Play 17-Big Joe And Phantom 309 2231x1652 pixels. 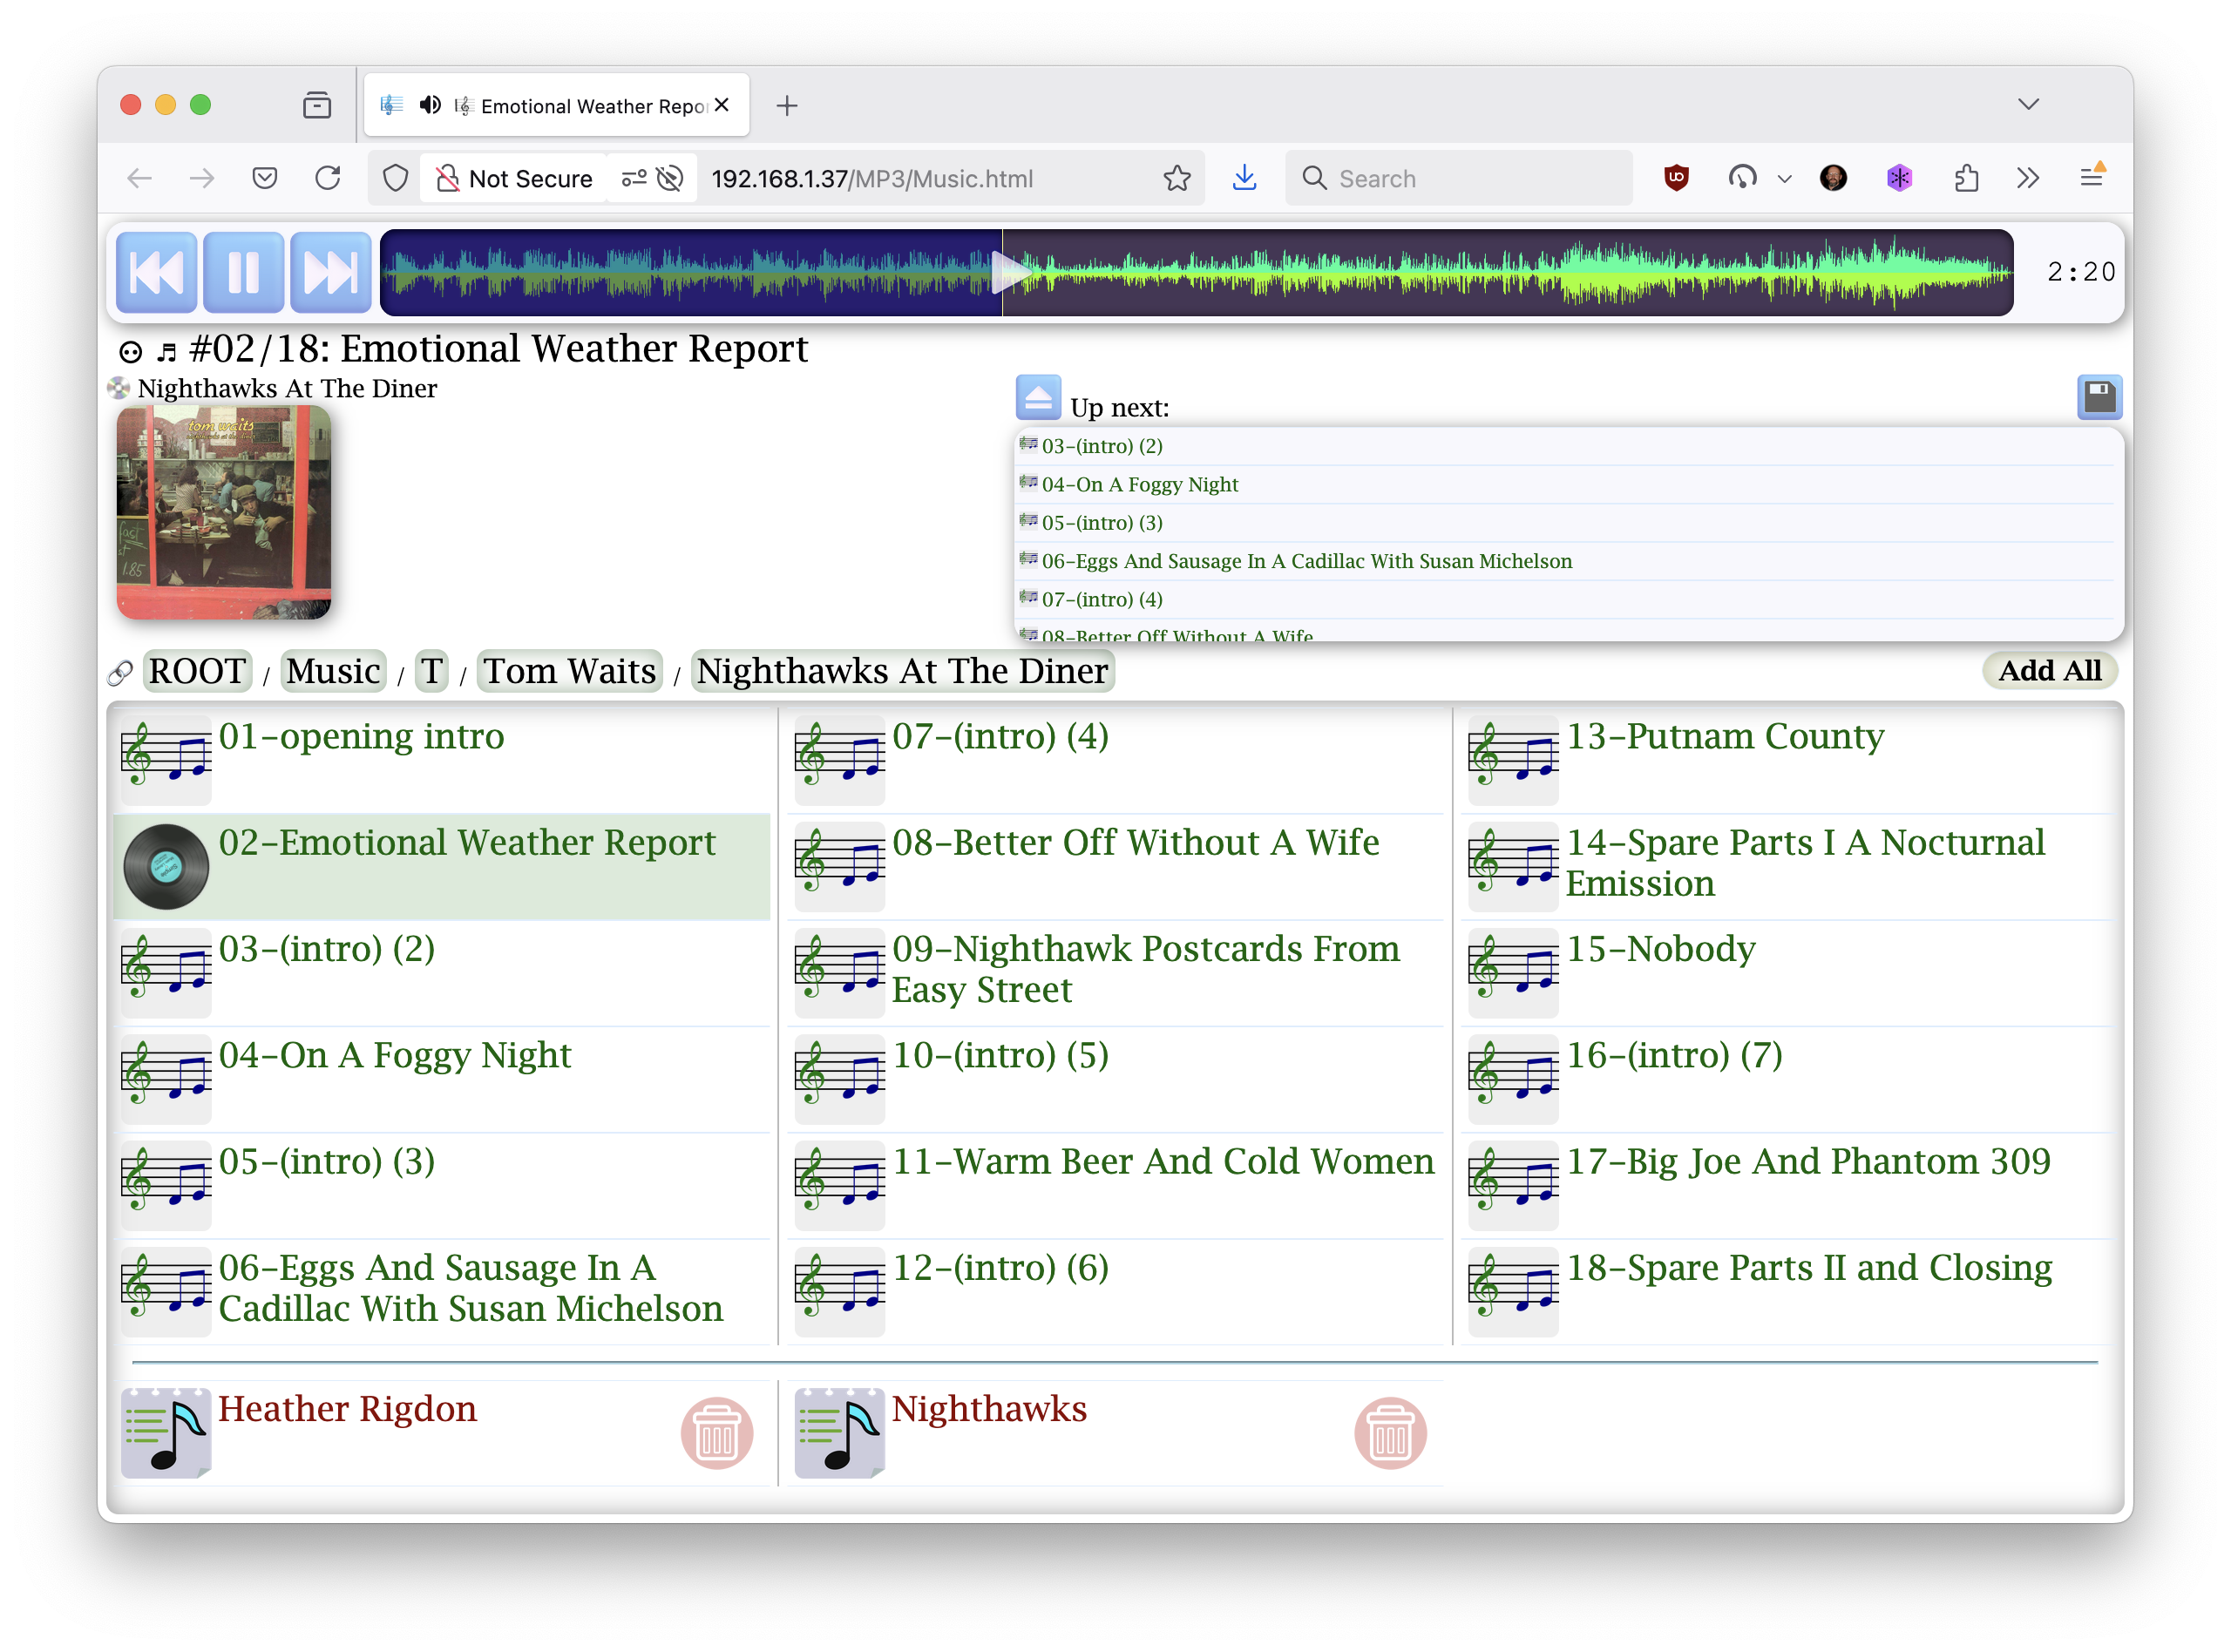[1808, 1162]
